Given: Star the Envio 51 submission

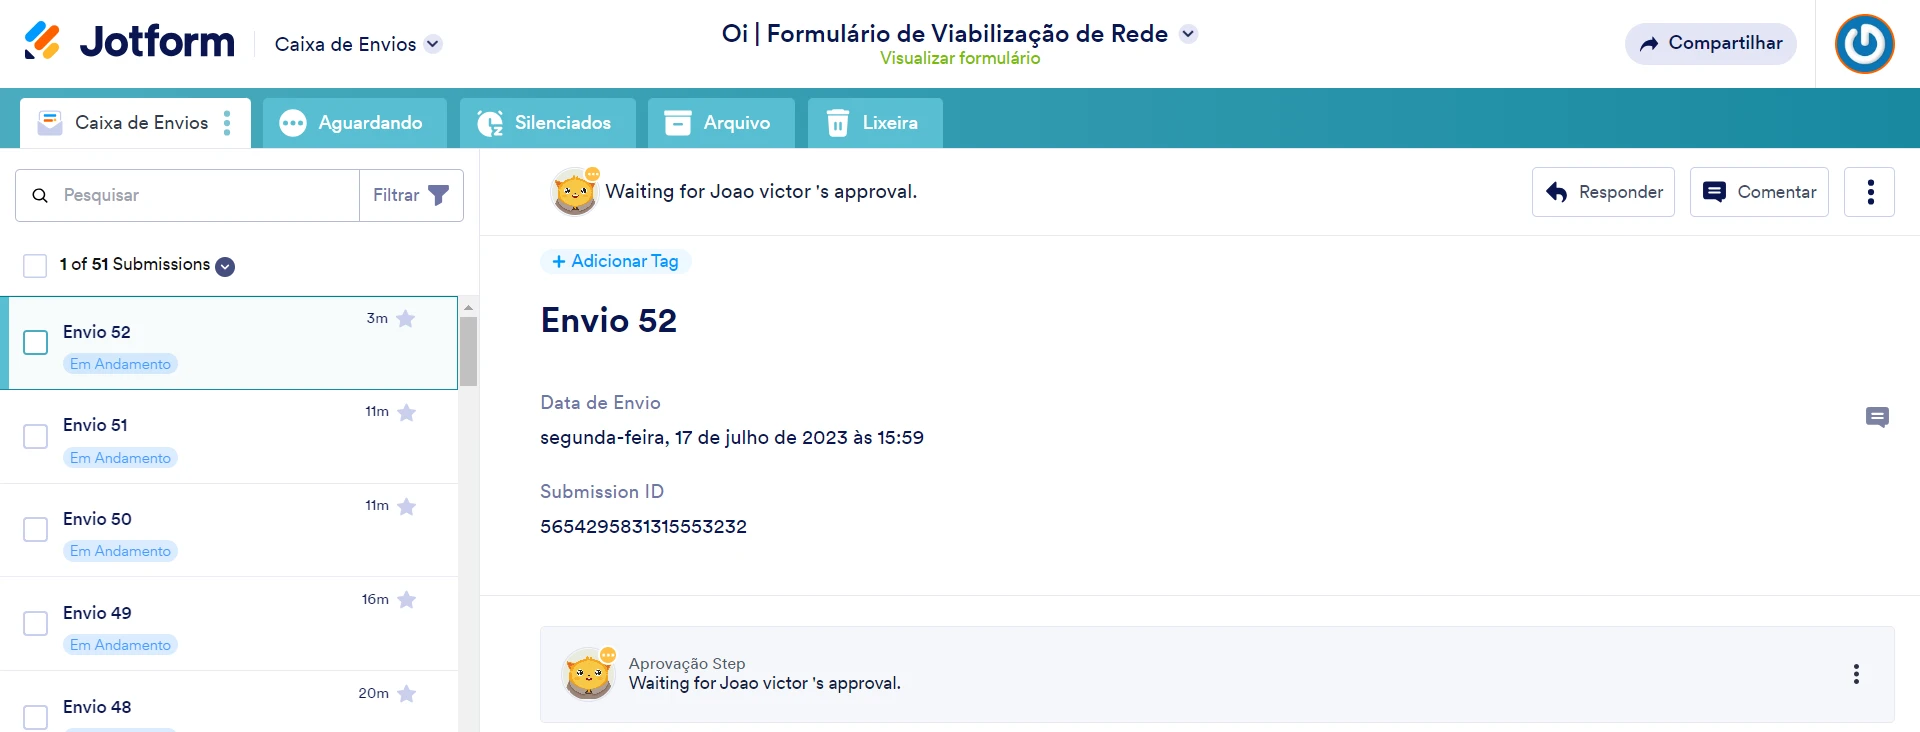Looking at the screenshot, I should point(406,412).
